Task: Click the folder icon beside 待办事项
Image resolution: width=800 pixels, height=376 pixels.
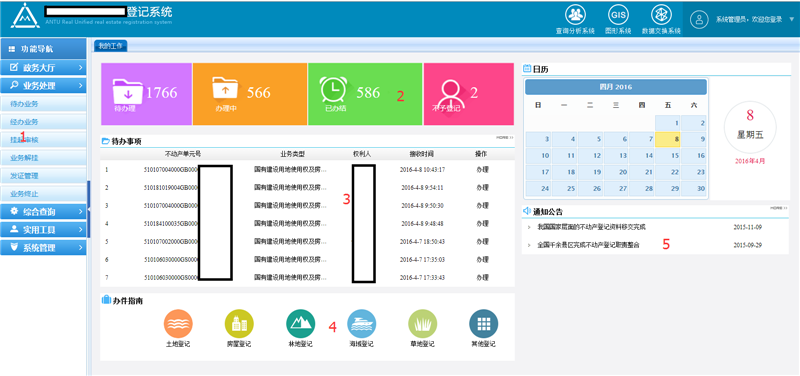Action: tap(106, 141)
